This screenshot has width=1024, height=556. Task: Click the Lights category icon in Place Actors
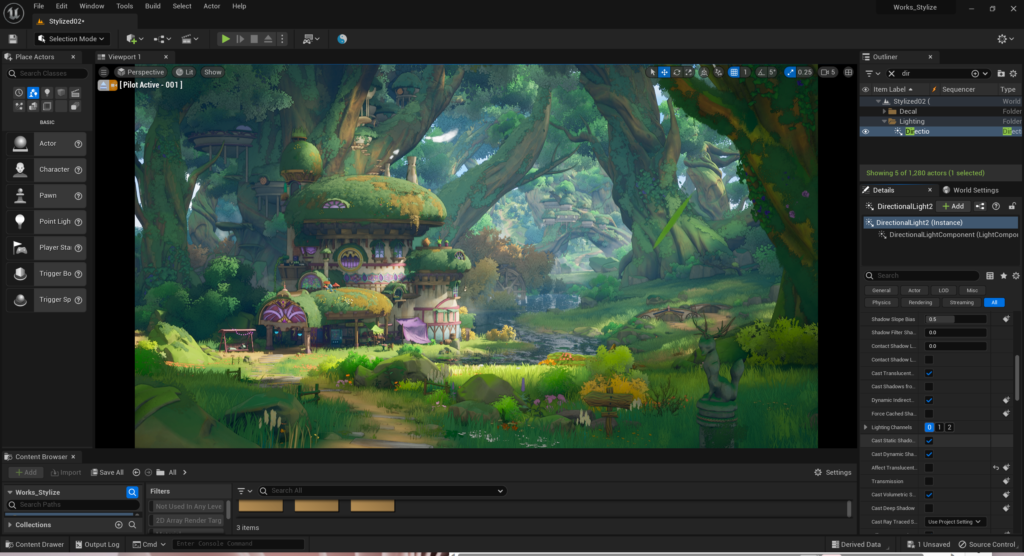(x=47, y=93)
